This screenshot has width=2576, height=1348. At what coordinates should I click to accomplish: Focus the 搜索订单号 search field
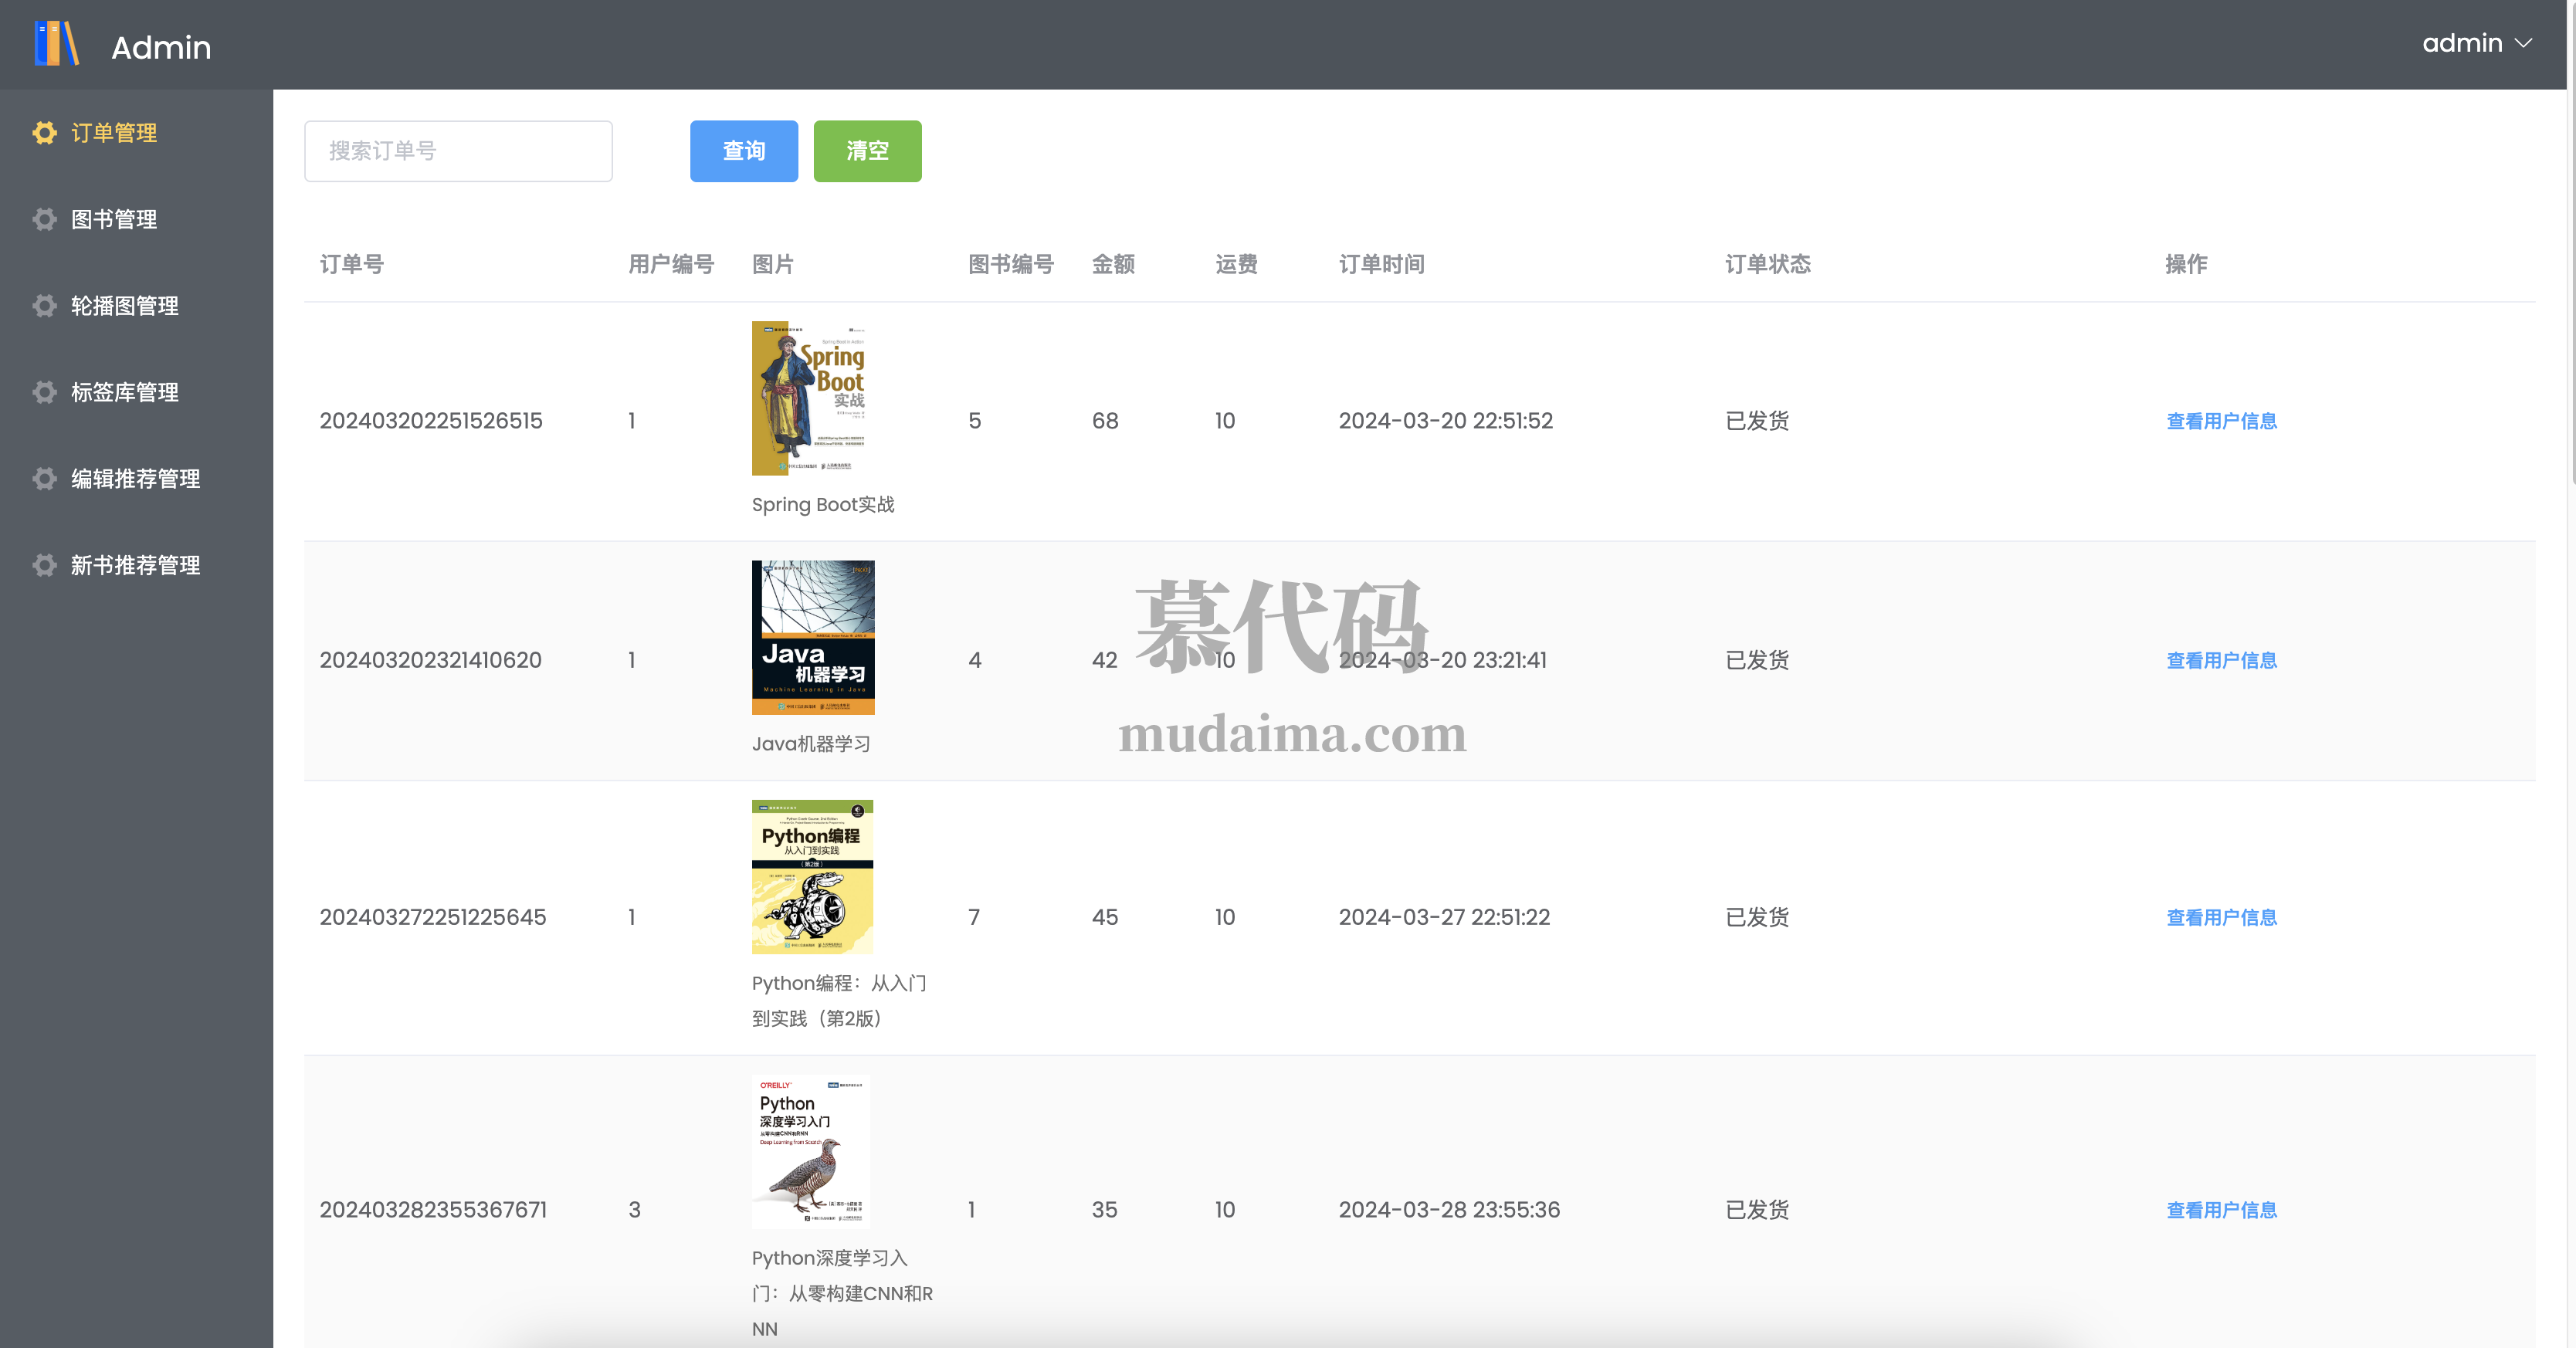pos(458,151)
